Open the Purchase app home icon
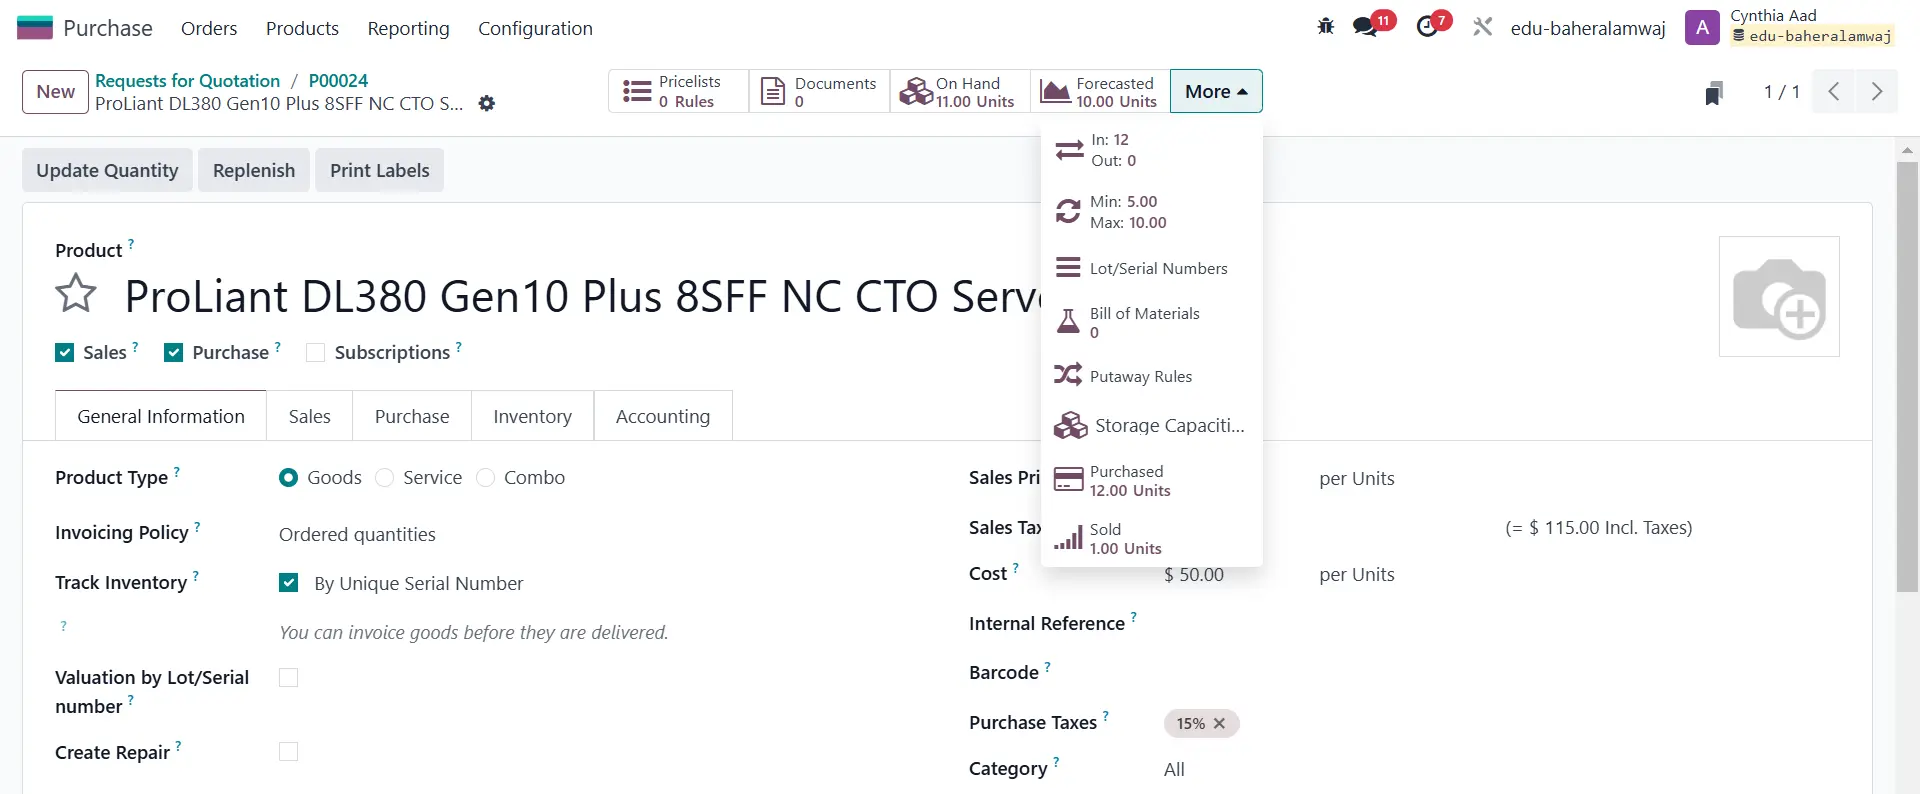 click(35, 28)
